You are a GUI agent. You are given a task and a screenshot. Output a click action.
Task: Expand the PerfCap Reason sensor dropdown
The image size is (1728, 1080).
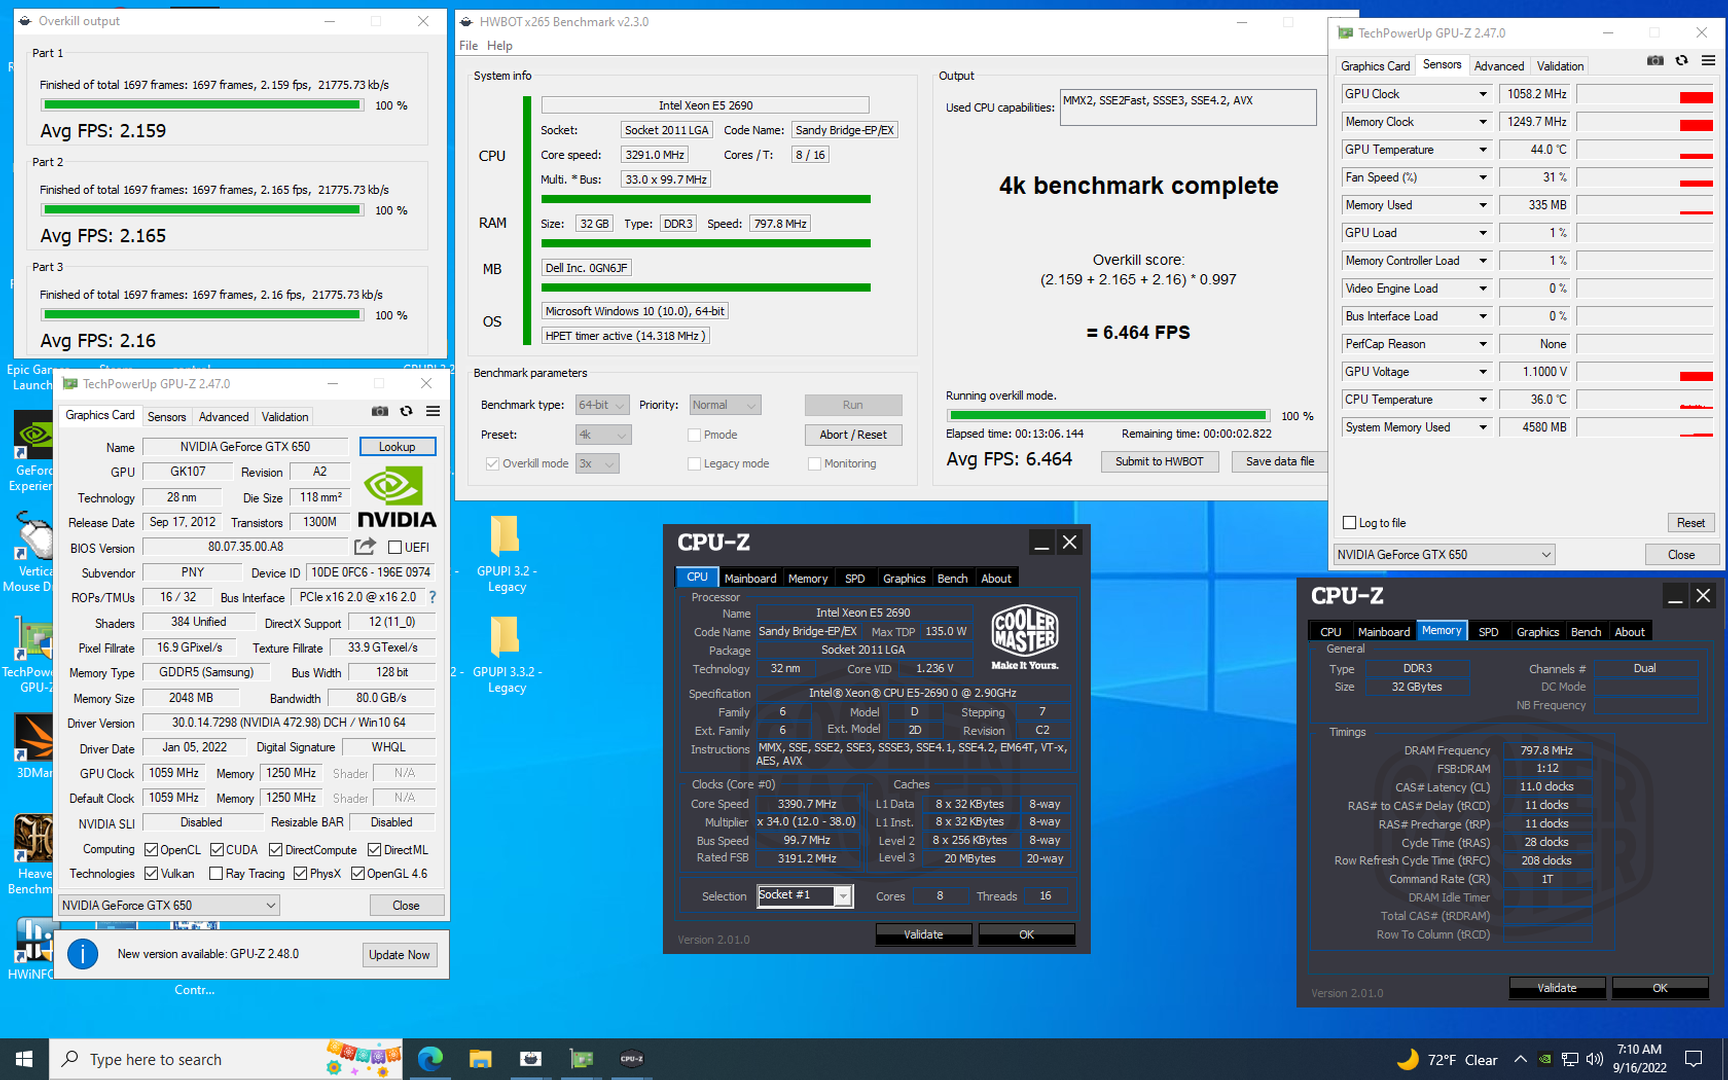(x=1483, y=344)
